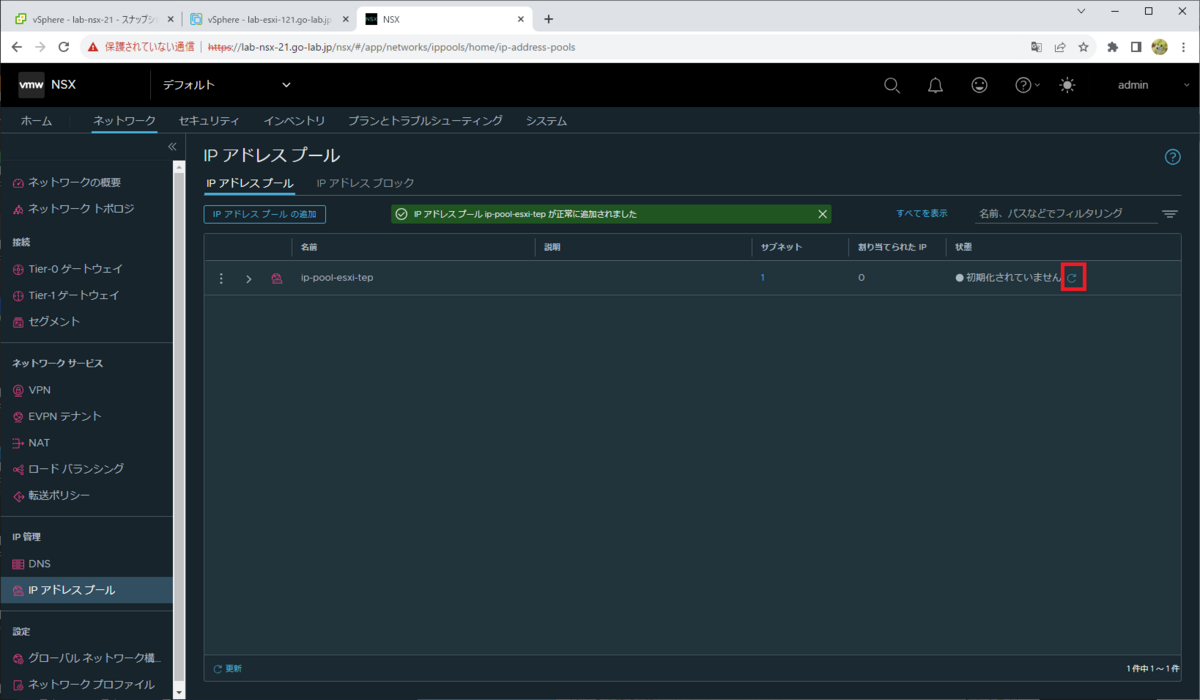This screenshot has height=700, width=1200.
Task: Go to the ホーム tab
Action: [36, 121]
